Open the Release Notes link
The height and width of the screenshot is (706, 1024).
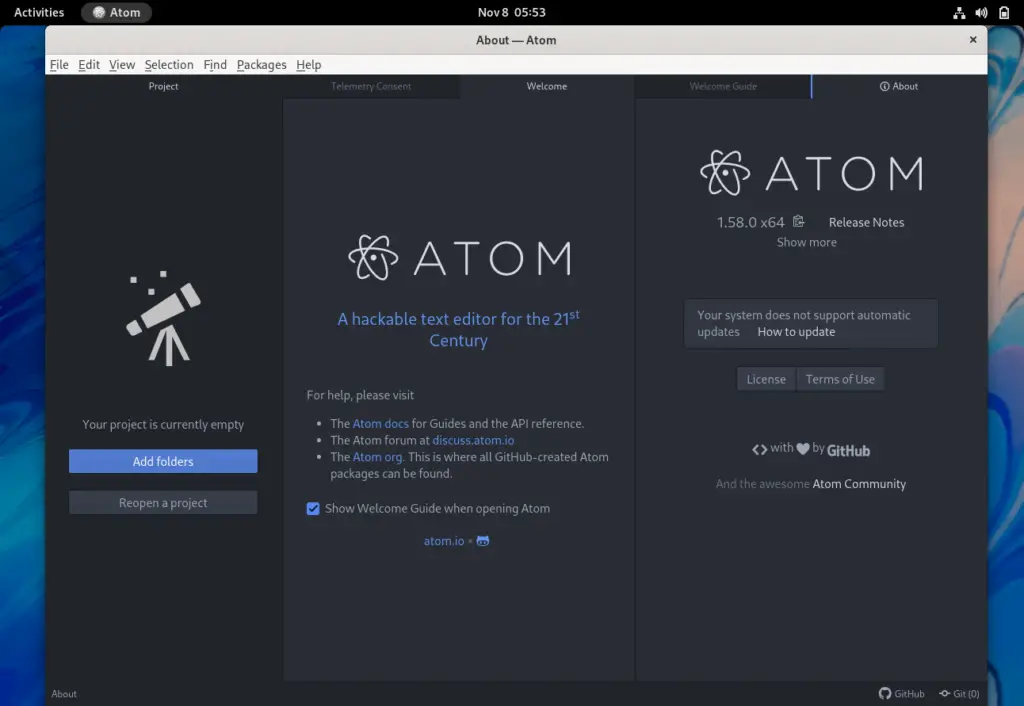[x=865, y=222]
